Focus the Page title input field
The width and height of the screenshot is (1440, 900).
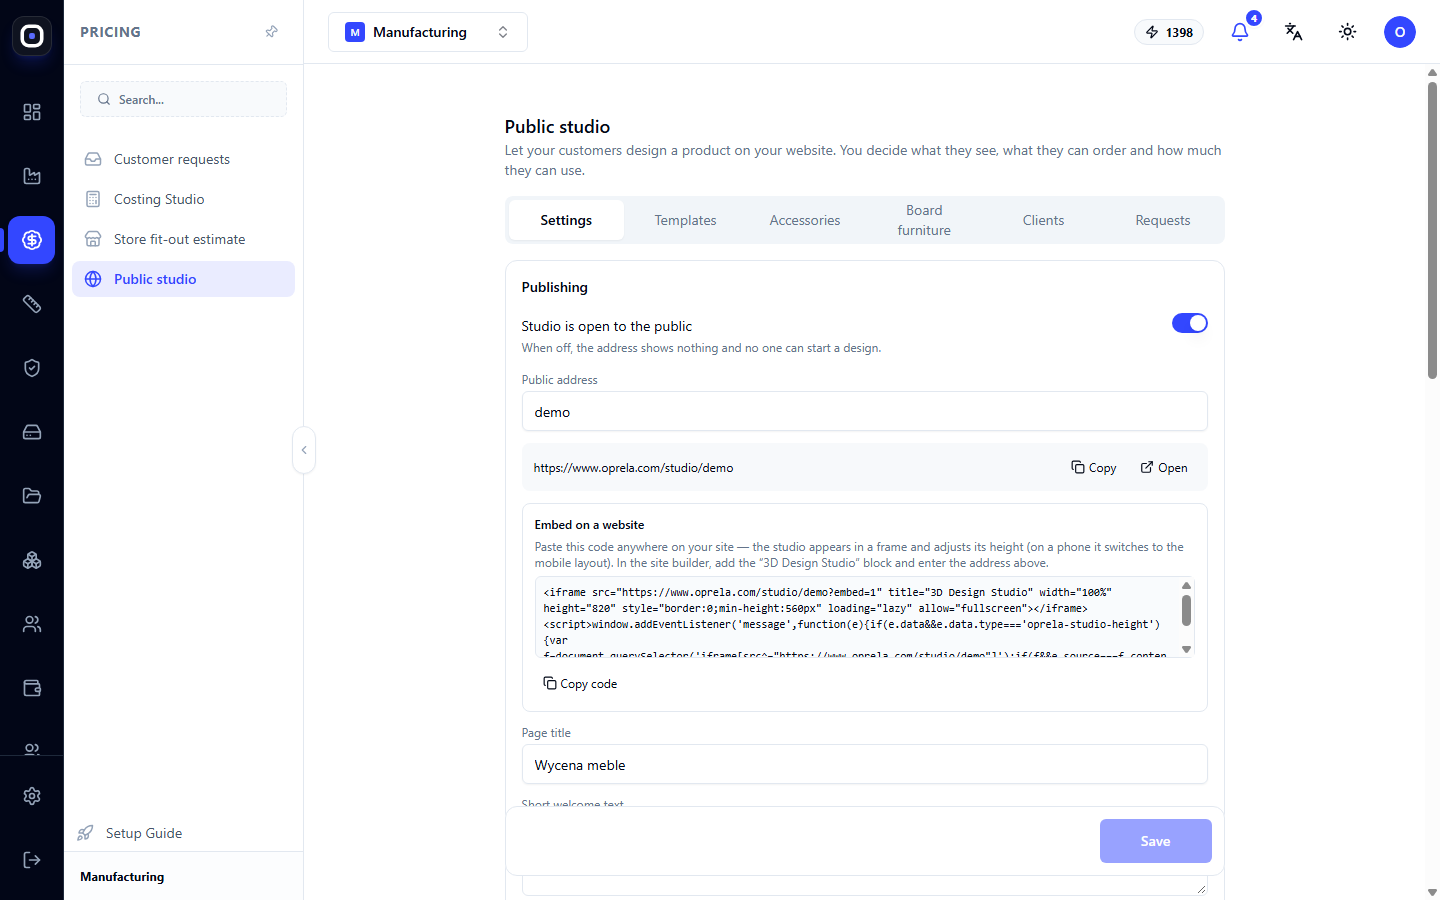865,765
